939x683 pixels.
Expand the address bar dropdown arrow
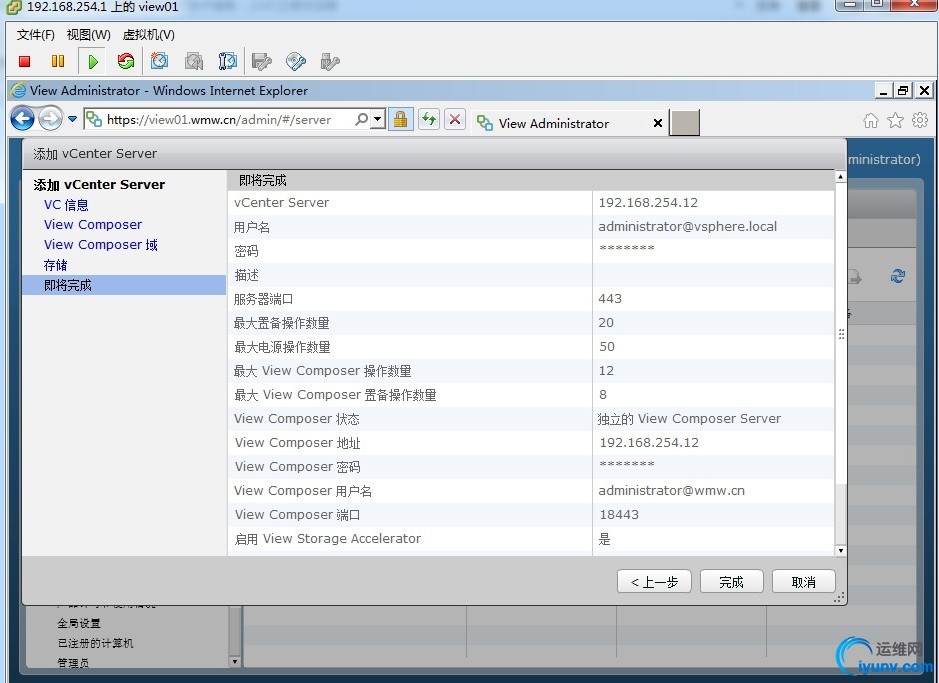pos(377,119)
